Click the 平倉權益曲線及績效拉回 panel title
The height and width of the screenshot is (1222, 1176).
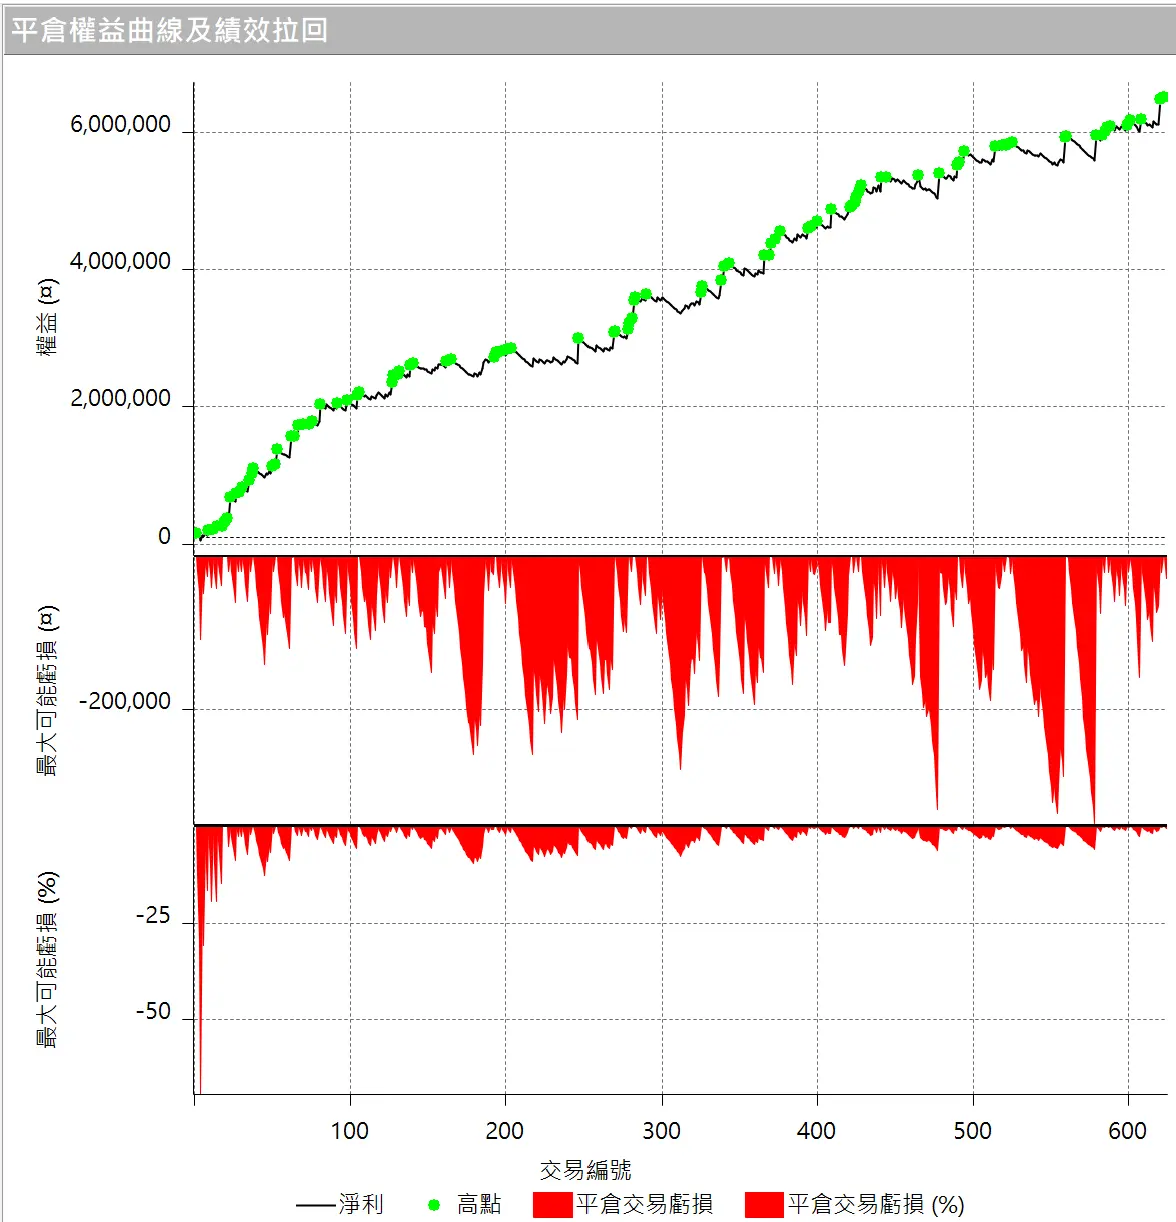click(x=169, y=30)
